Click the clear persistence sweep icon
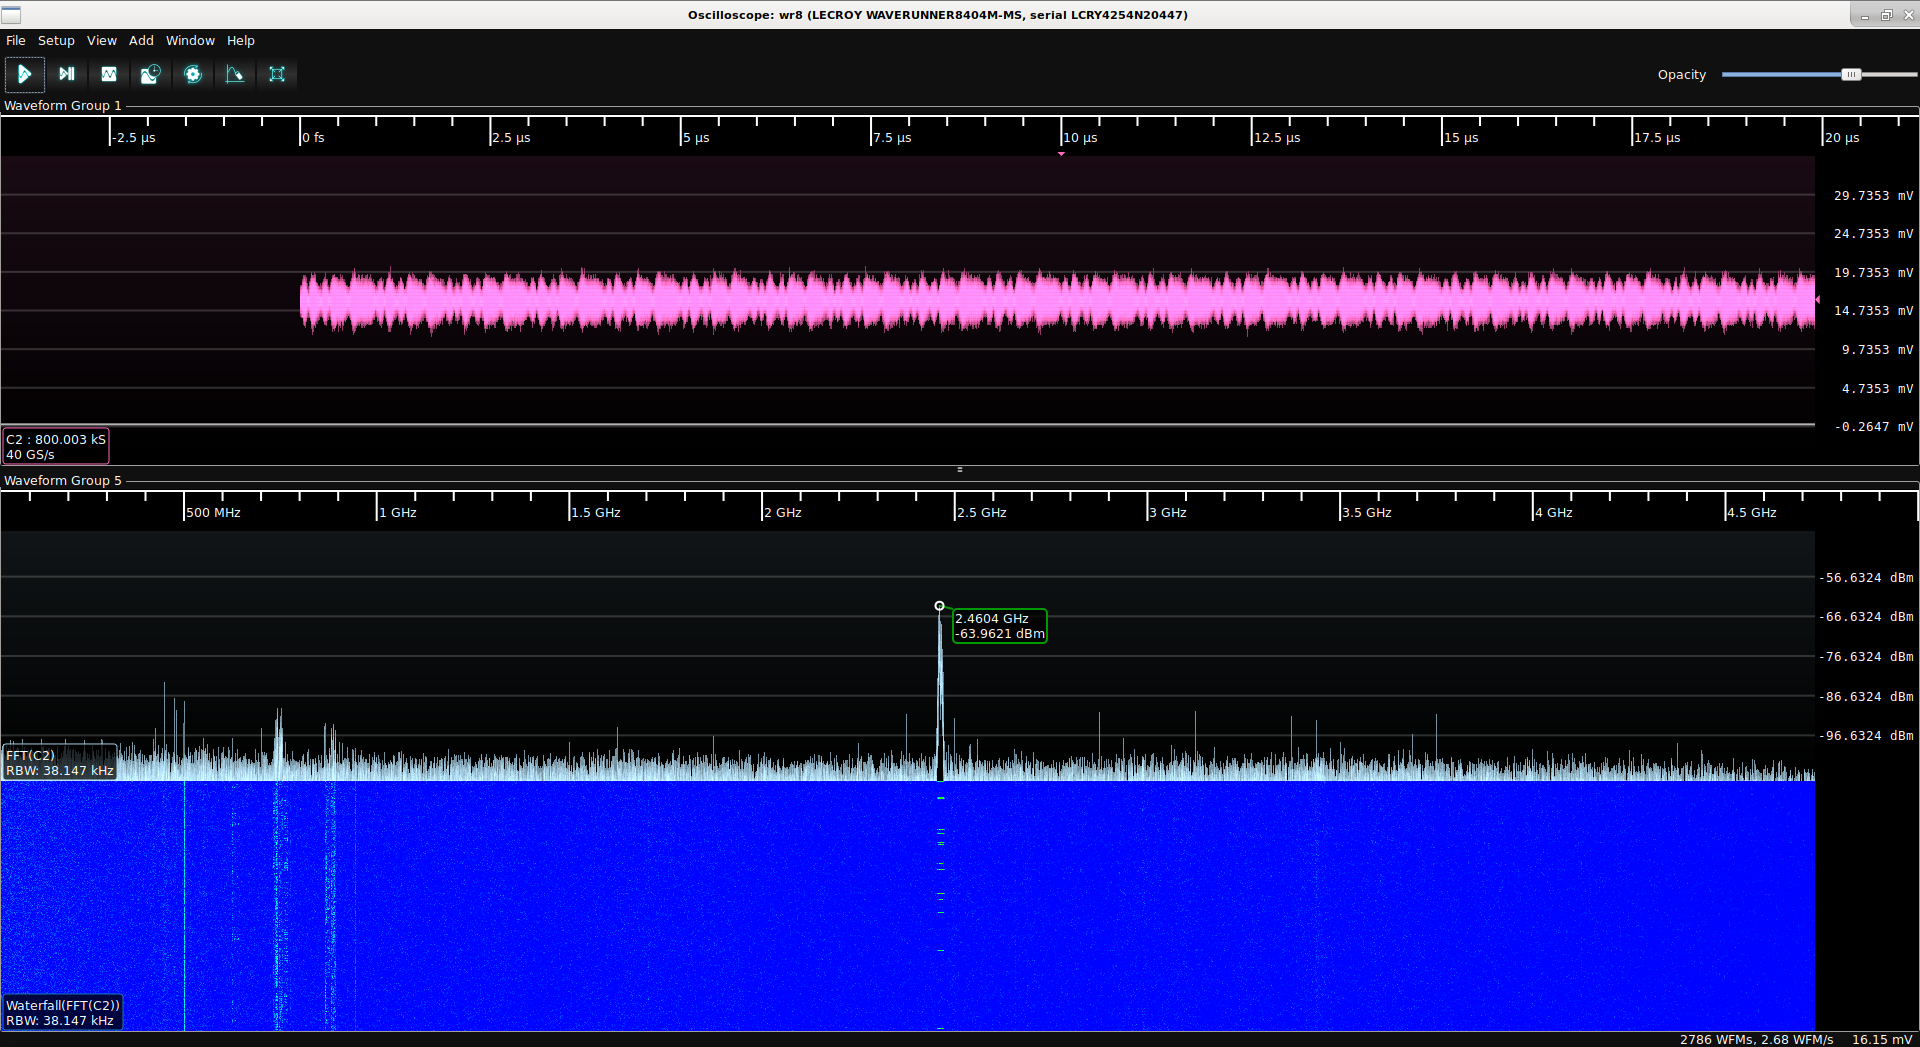Viewport: 1920px width, 1047px height. coord(235,74)
